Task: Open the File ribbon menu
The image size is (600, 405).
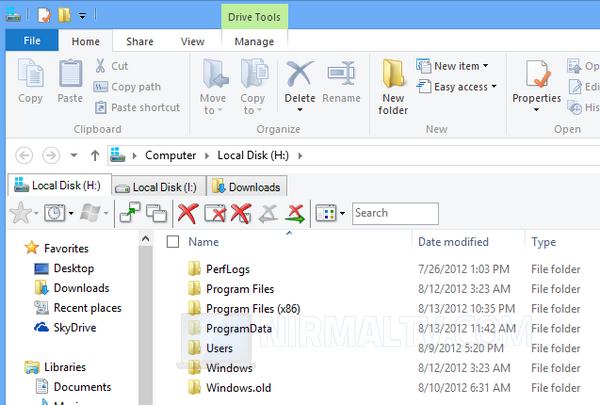Action: tap(32, 41)
